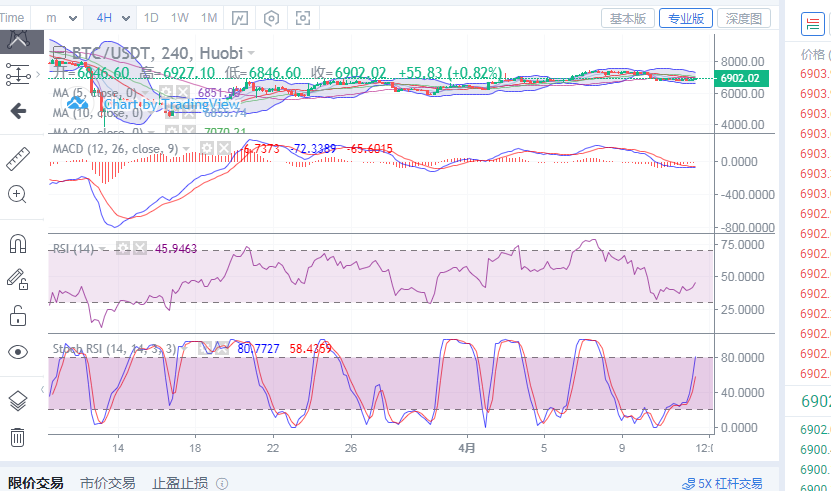Click the RSI value 45.9463

pyautogui.click(x=176, y=249)
